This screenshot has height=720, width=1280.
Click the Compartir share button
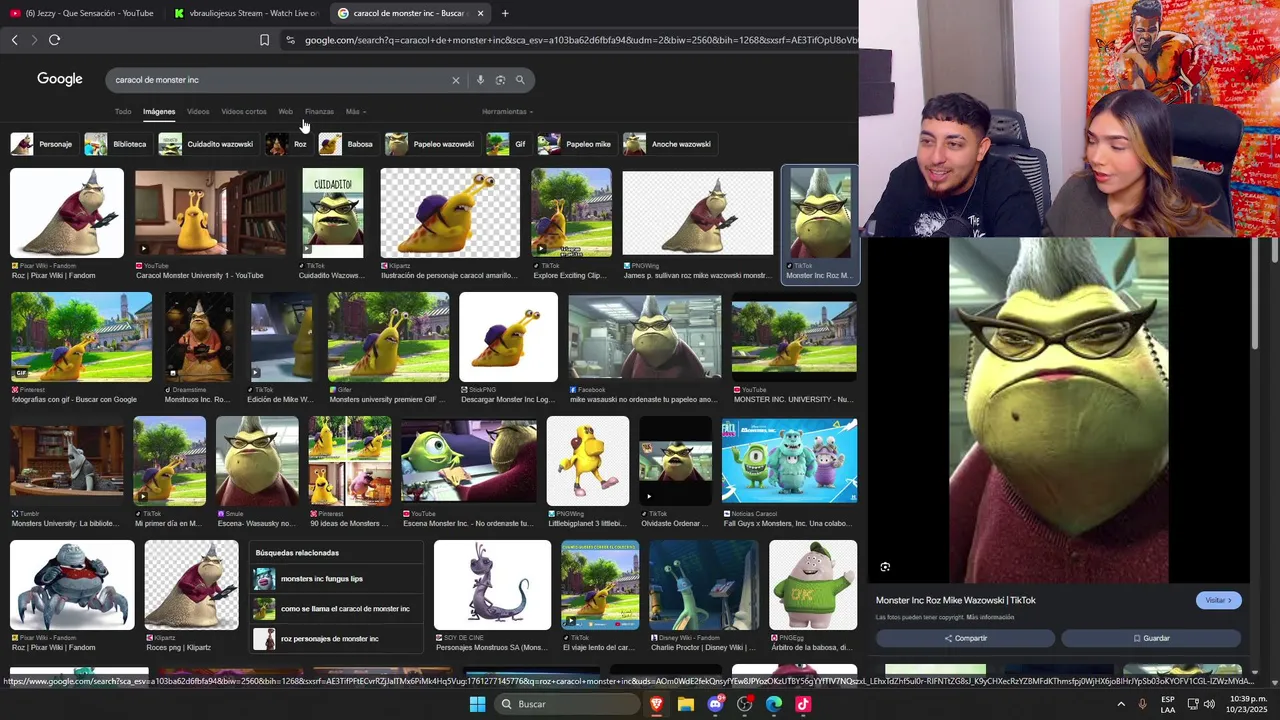tap(965, 638)
